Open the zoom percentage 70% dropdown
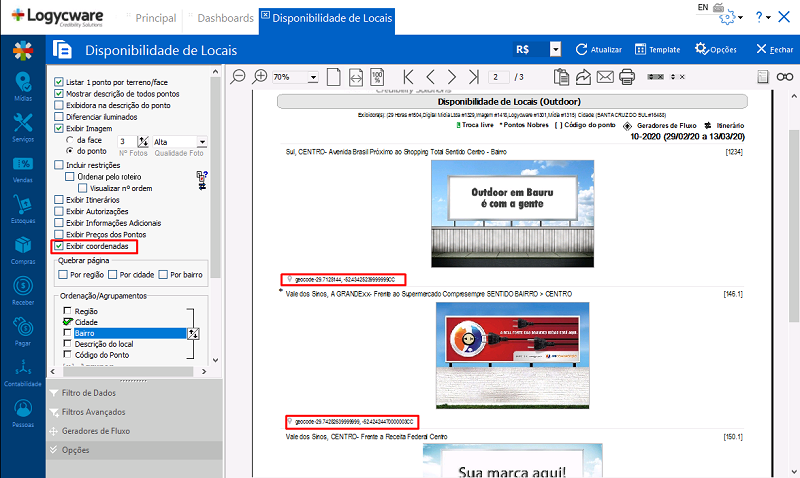This screenshot has height=478, width=800. [313, 77]
